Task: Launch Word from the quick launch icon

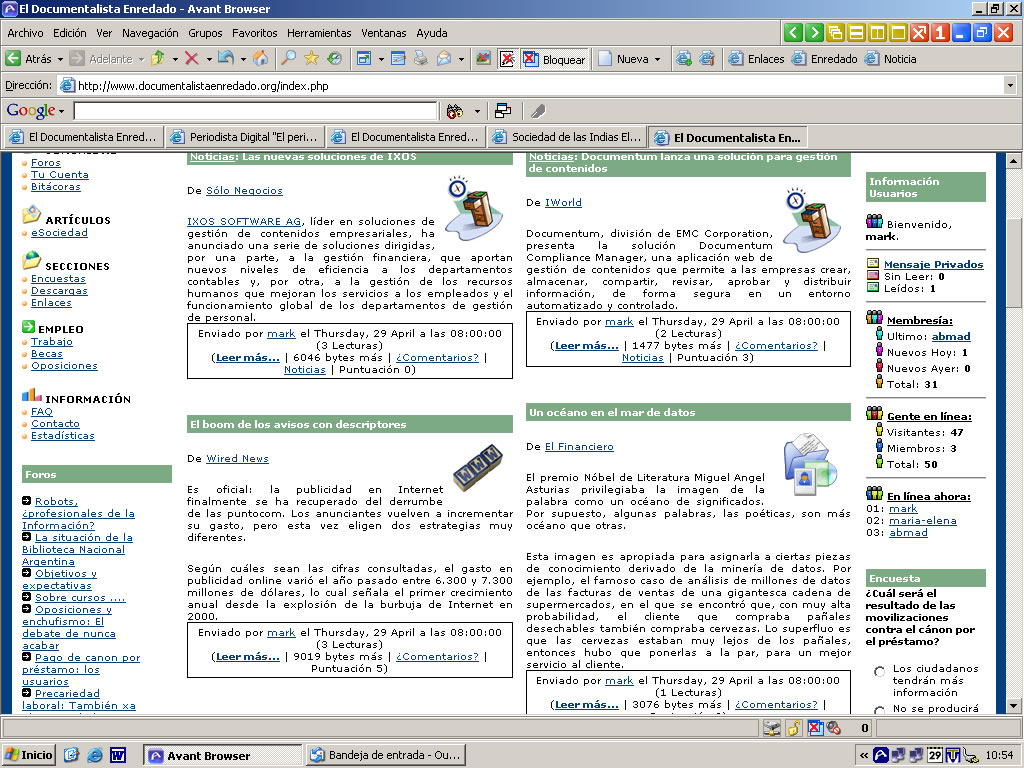Action: tap(118, 756)
